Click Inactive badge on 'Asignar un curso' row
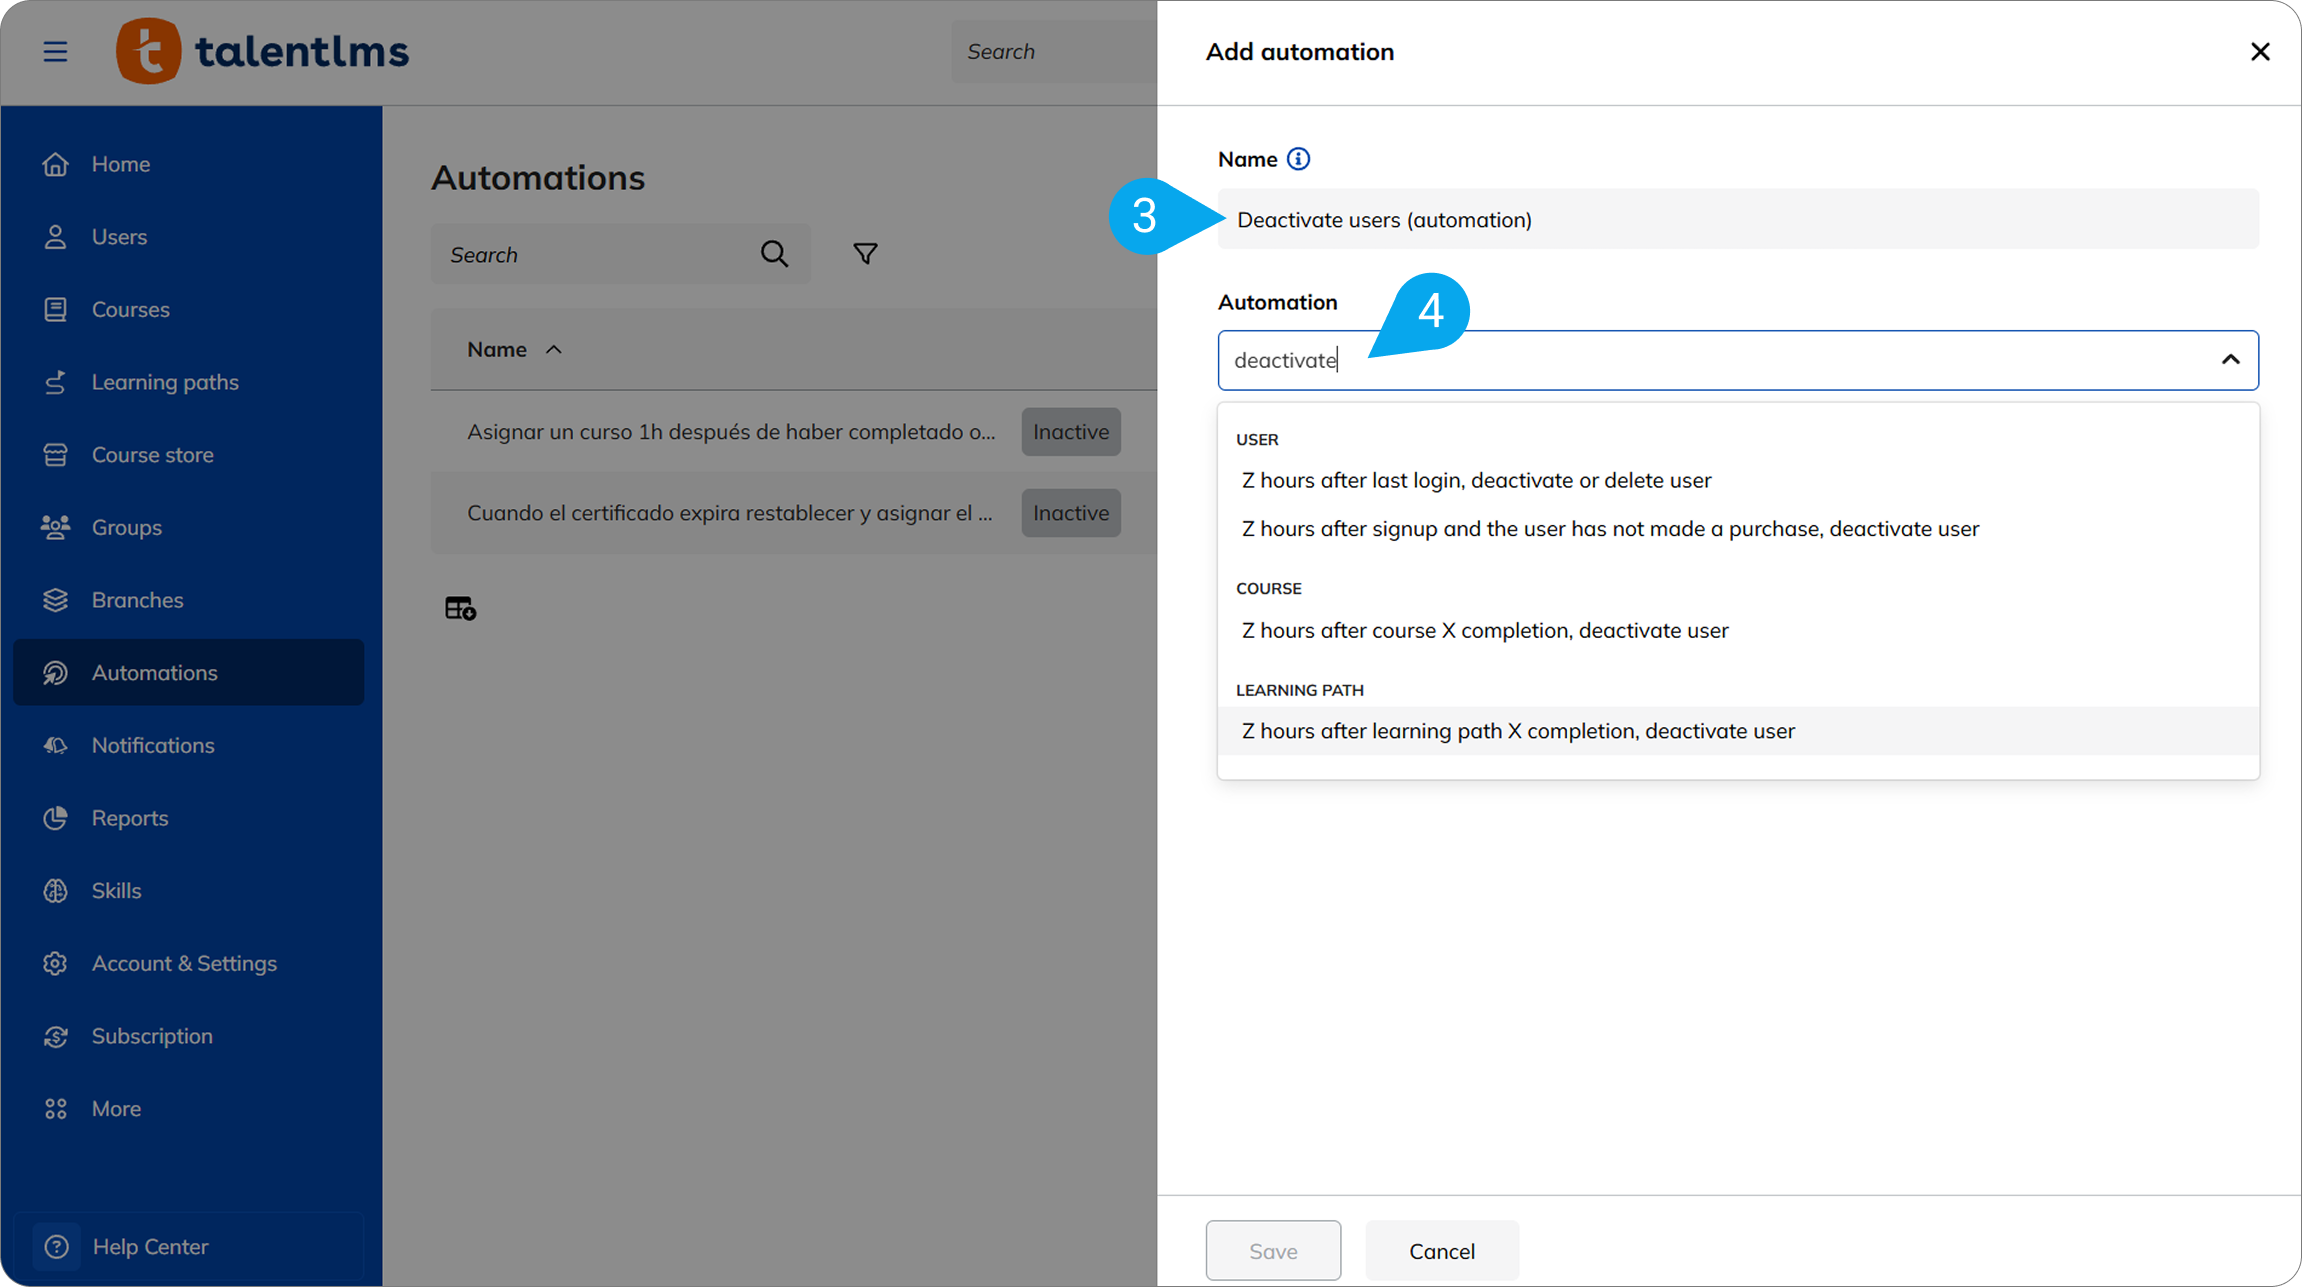Image resolution: width=2302 pixels, height=1287 pixels. click(x=1071, y=432)
